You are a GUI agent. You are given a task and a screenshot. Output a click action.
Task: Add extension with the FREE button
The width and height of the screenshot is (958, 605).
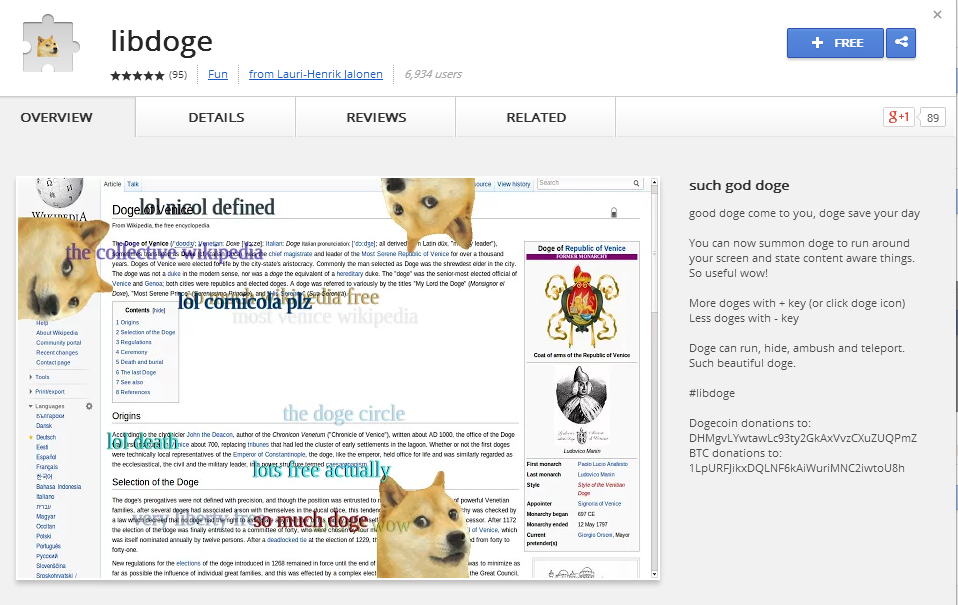[x=835, y=43]
